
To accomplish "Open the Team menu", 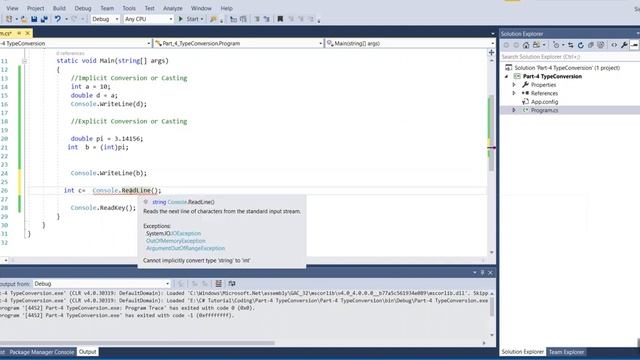I will coord(107,8).
